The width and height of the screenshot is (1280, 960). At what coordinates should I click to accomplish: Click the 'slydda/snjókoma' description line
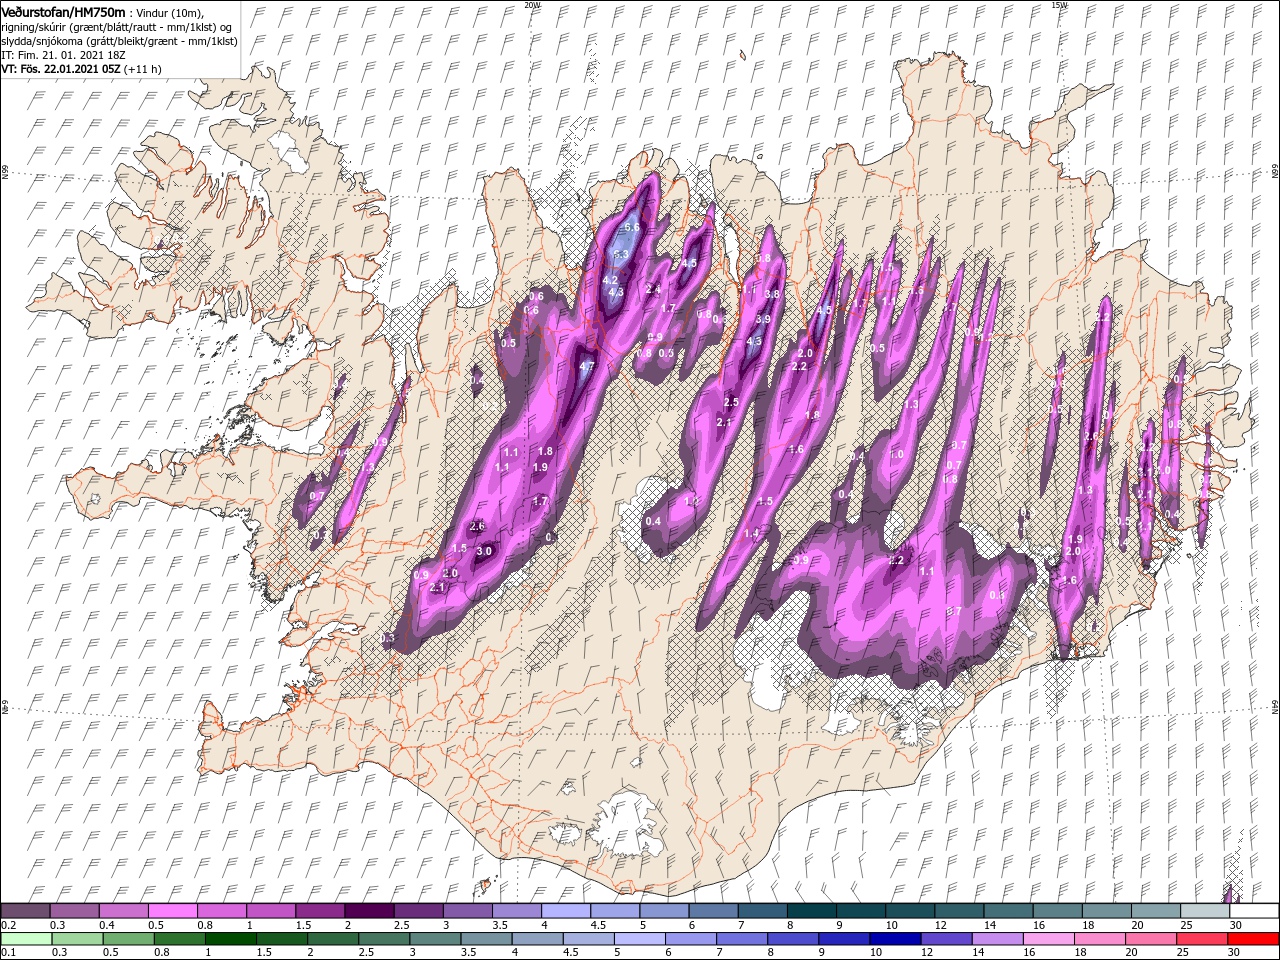[x=117, y=41]
